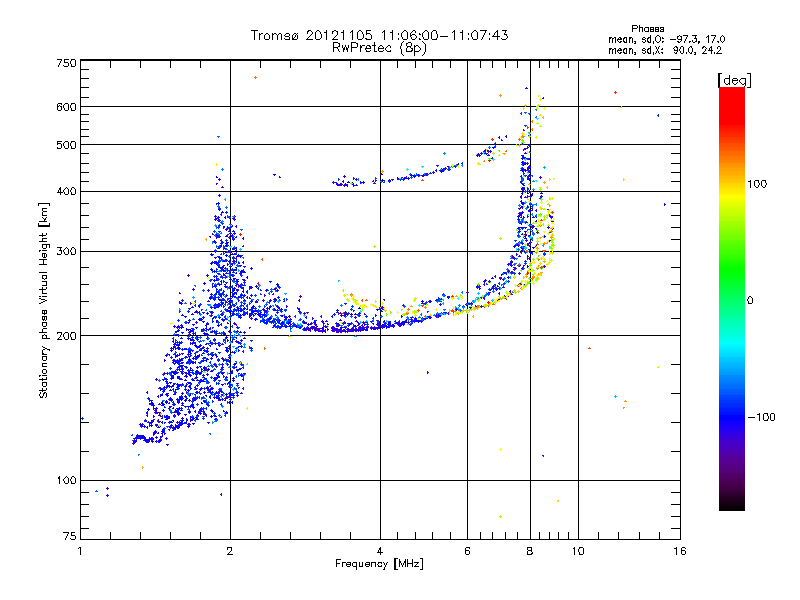
Task: Click the y-axis tick label '500'
Action: (x=66, y=145)
